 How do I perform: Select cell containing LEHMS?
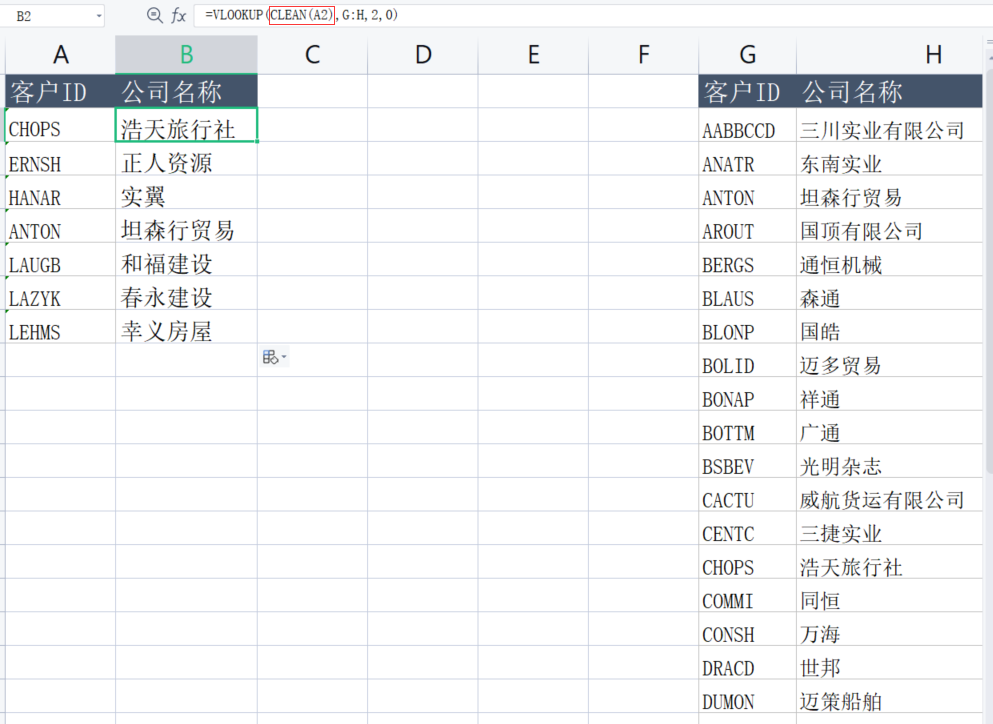point(60,326)
